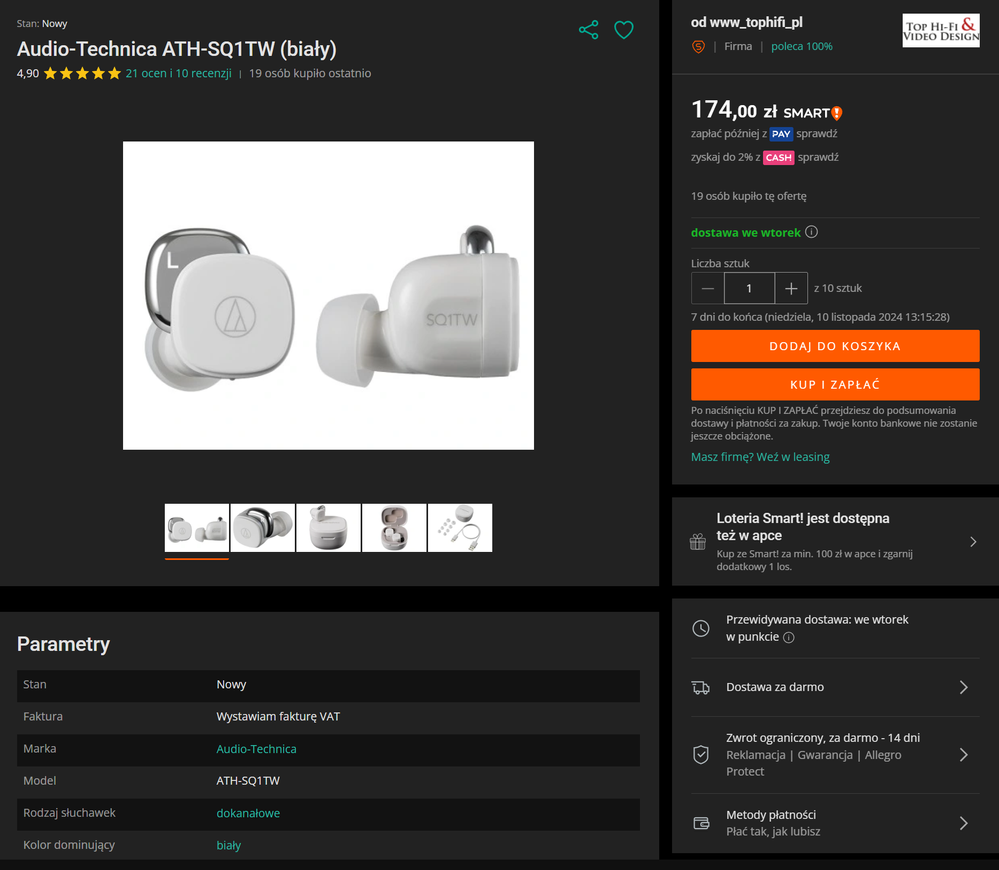Click the delivery date info icon
Viewport: 999px width, 870px height.
pyautogui.click(x=811, y=232)
